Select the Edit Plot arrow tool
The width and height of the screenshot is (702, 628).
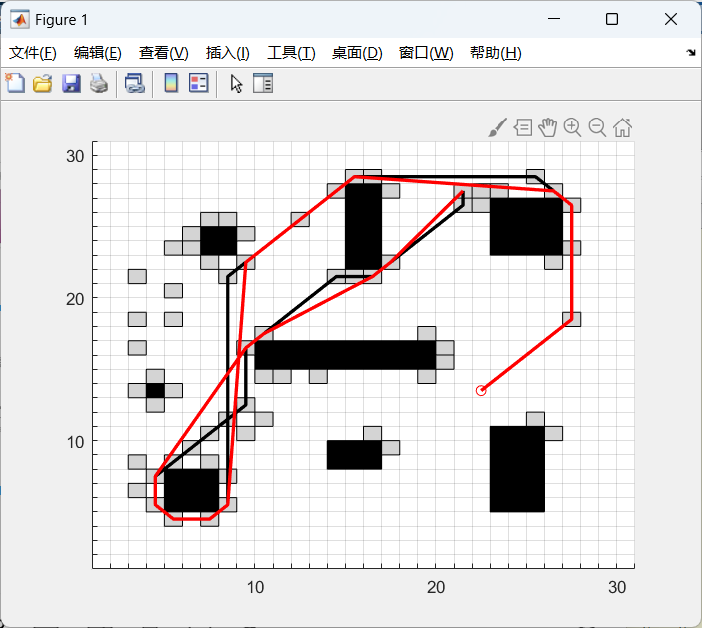(x=236, y=84)
